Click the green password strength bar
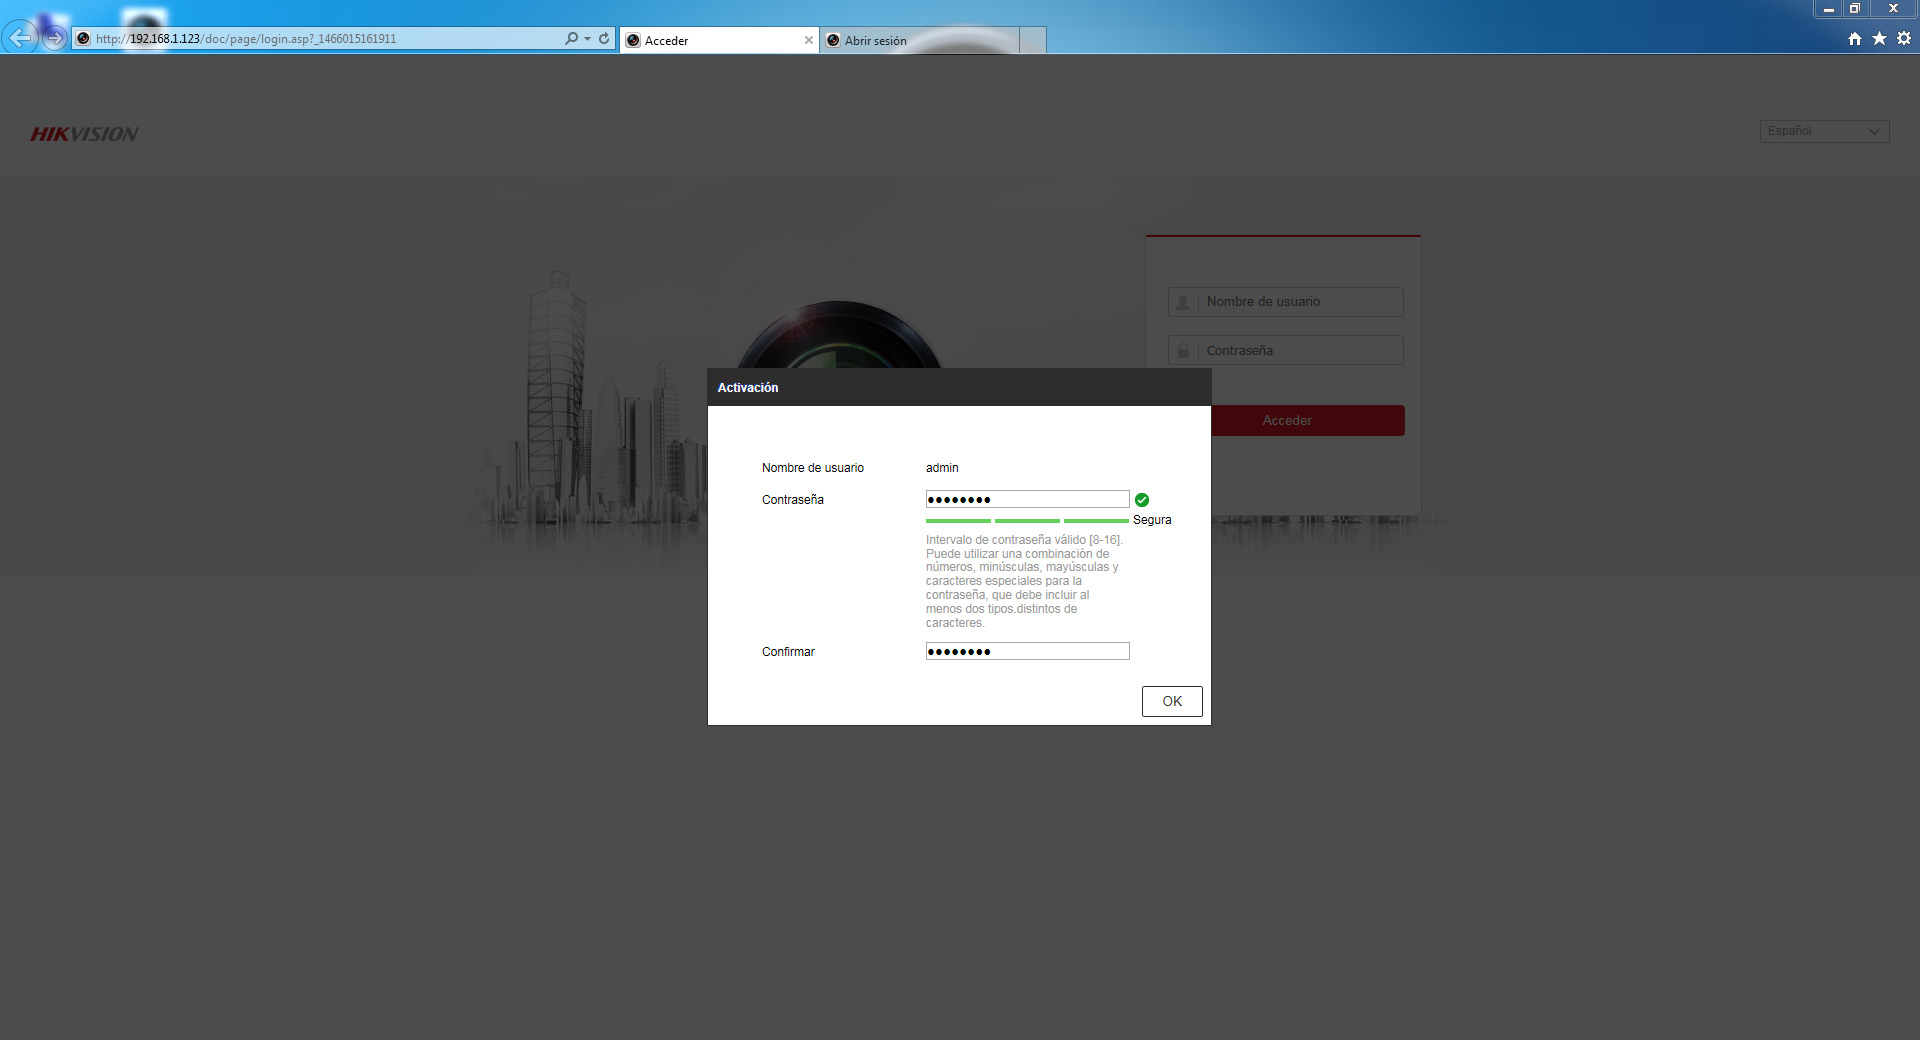 click(1027, 521)
